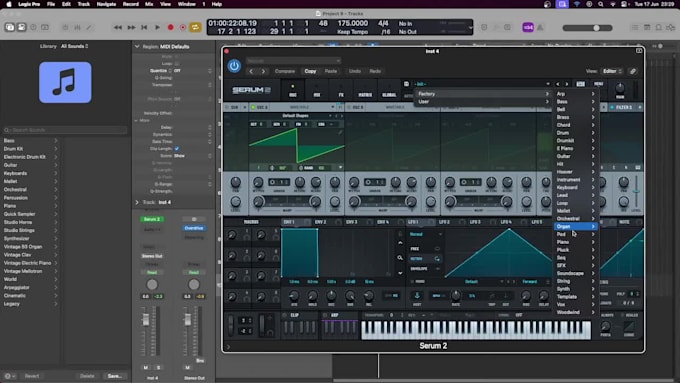The width and height of the screenshot is (680, 383).
Task: Open the Serum FX page
Action: [x=341, y=90]
